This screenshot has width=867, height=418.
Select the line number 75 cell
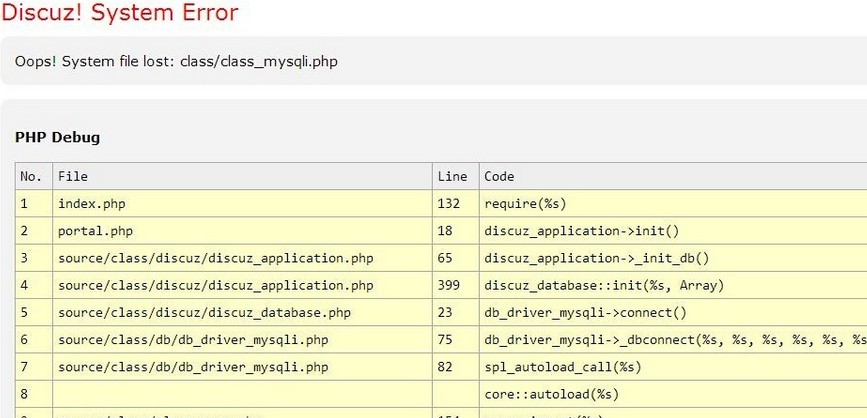pos(446,340)
